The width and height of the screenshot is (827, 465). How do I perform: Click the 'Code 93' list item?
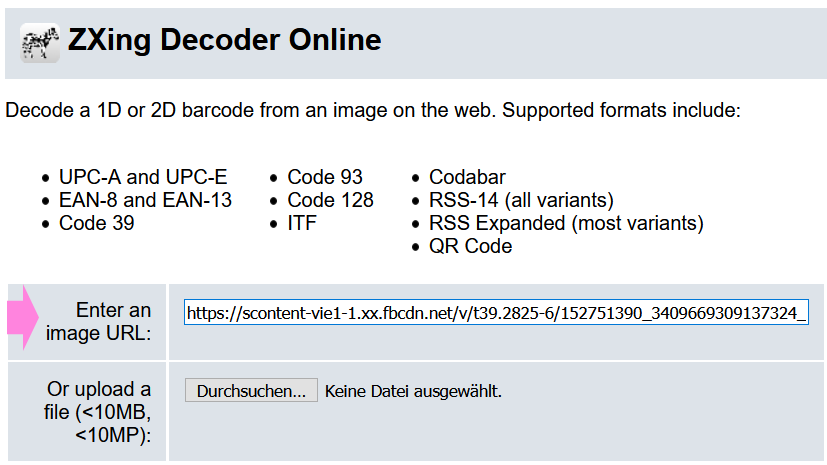(325, 177)
